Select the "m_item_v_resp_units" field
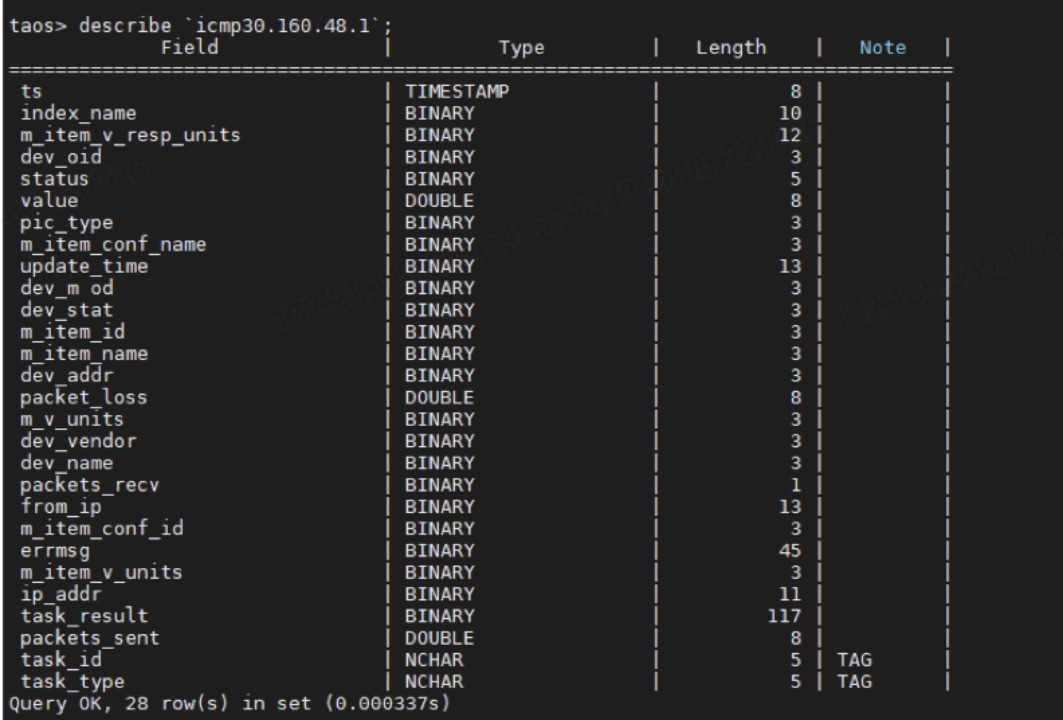Screen dimensions: 1063x720 tap(130, 135)
